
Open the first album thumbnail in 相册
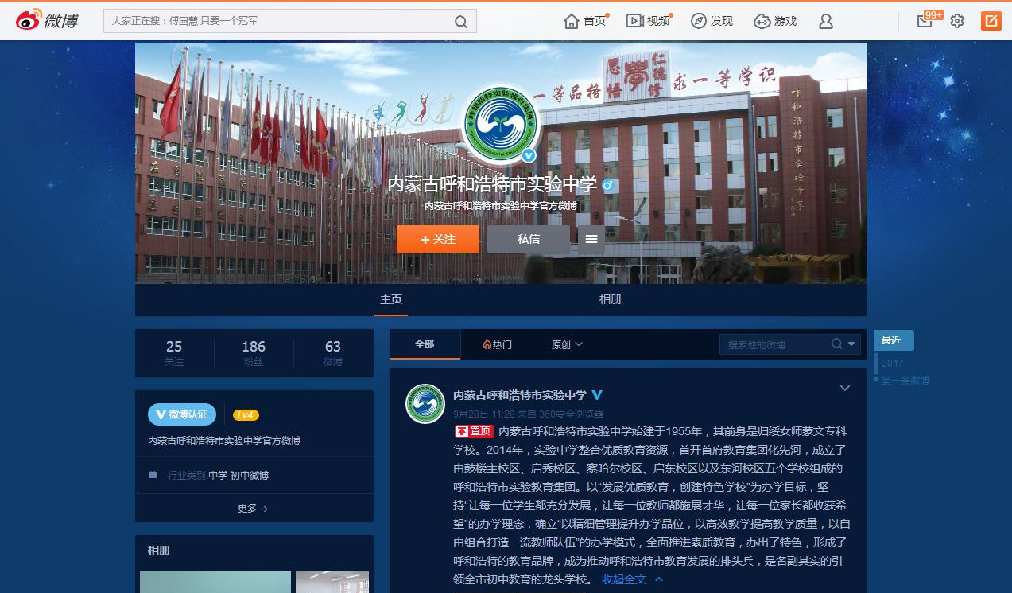tap(215, 582)
